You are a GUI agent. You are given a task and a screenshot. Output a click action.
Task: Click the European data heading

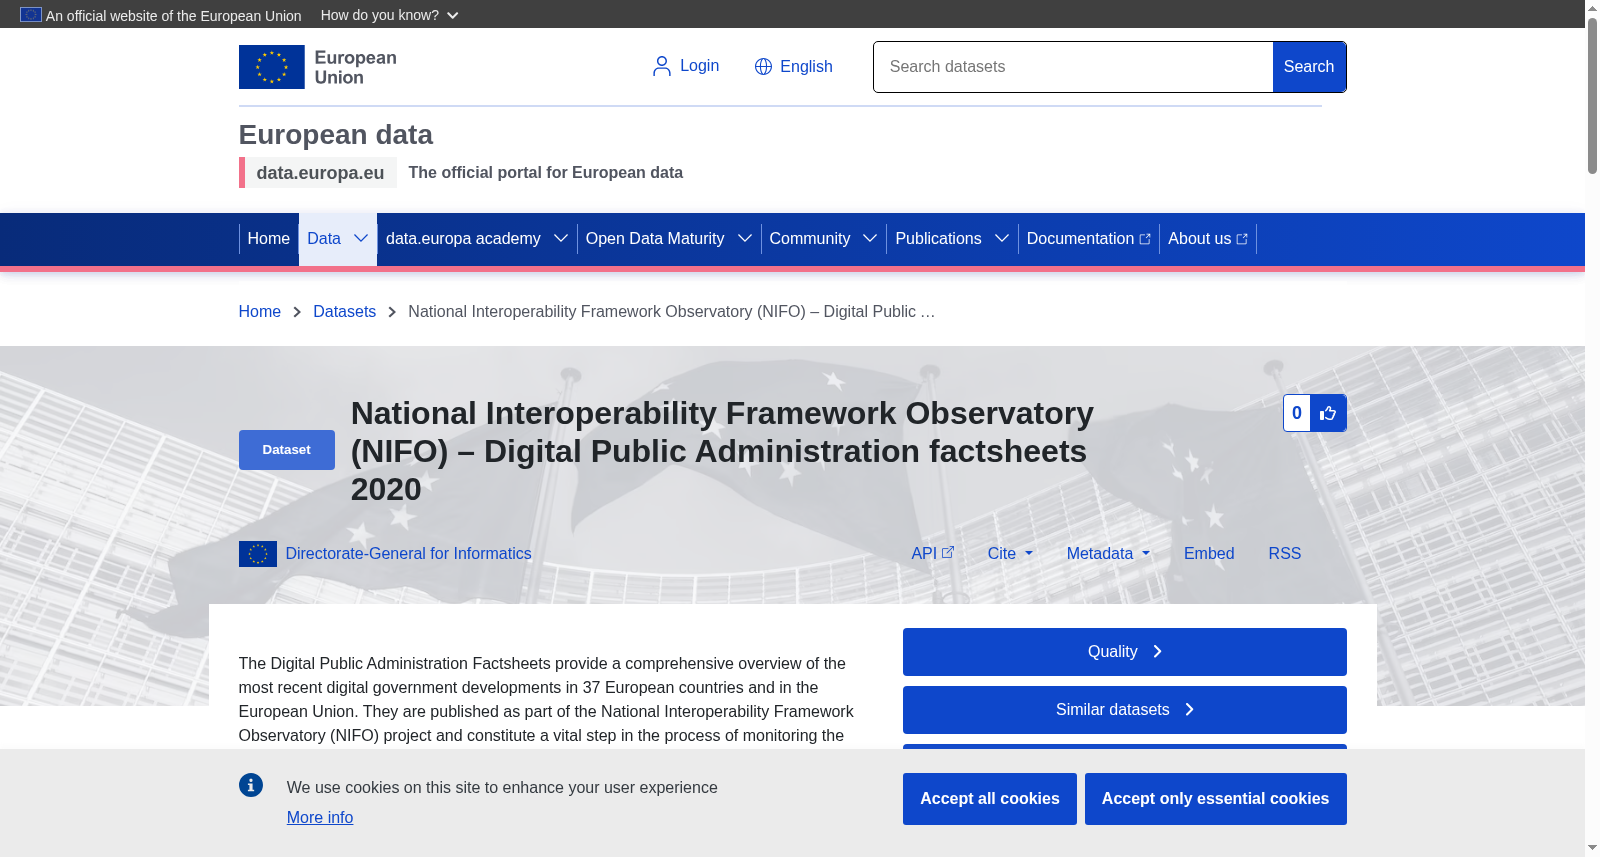pos(336,134)
